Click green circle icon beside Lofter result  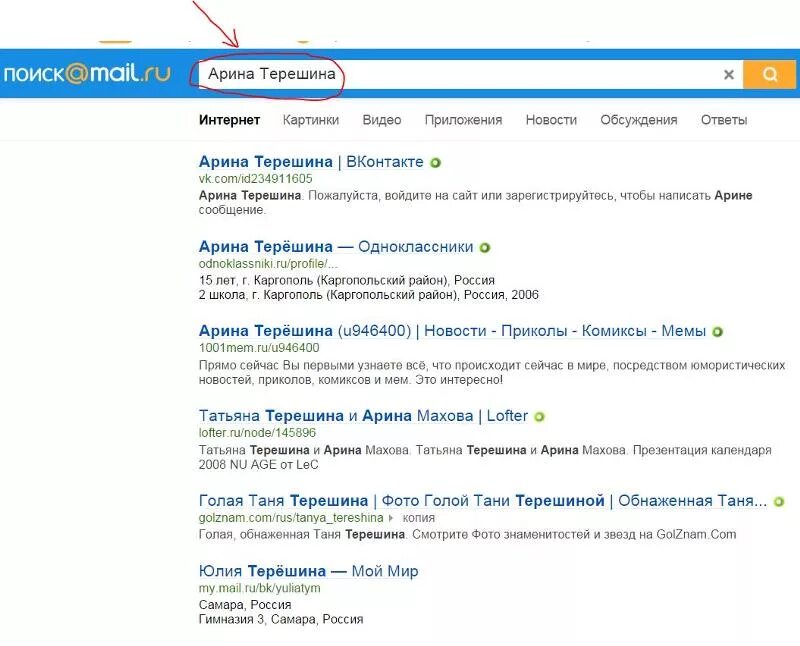(539, 416)
